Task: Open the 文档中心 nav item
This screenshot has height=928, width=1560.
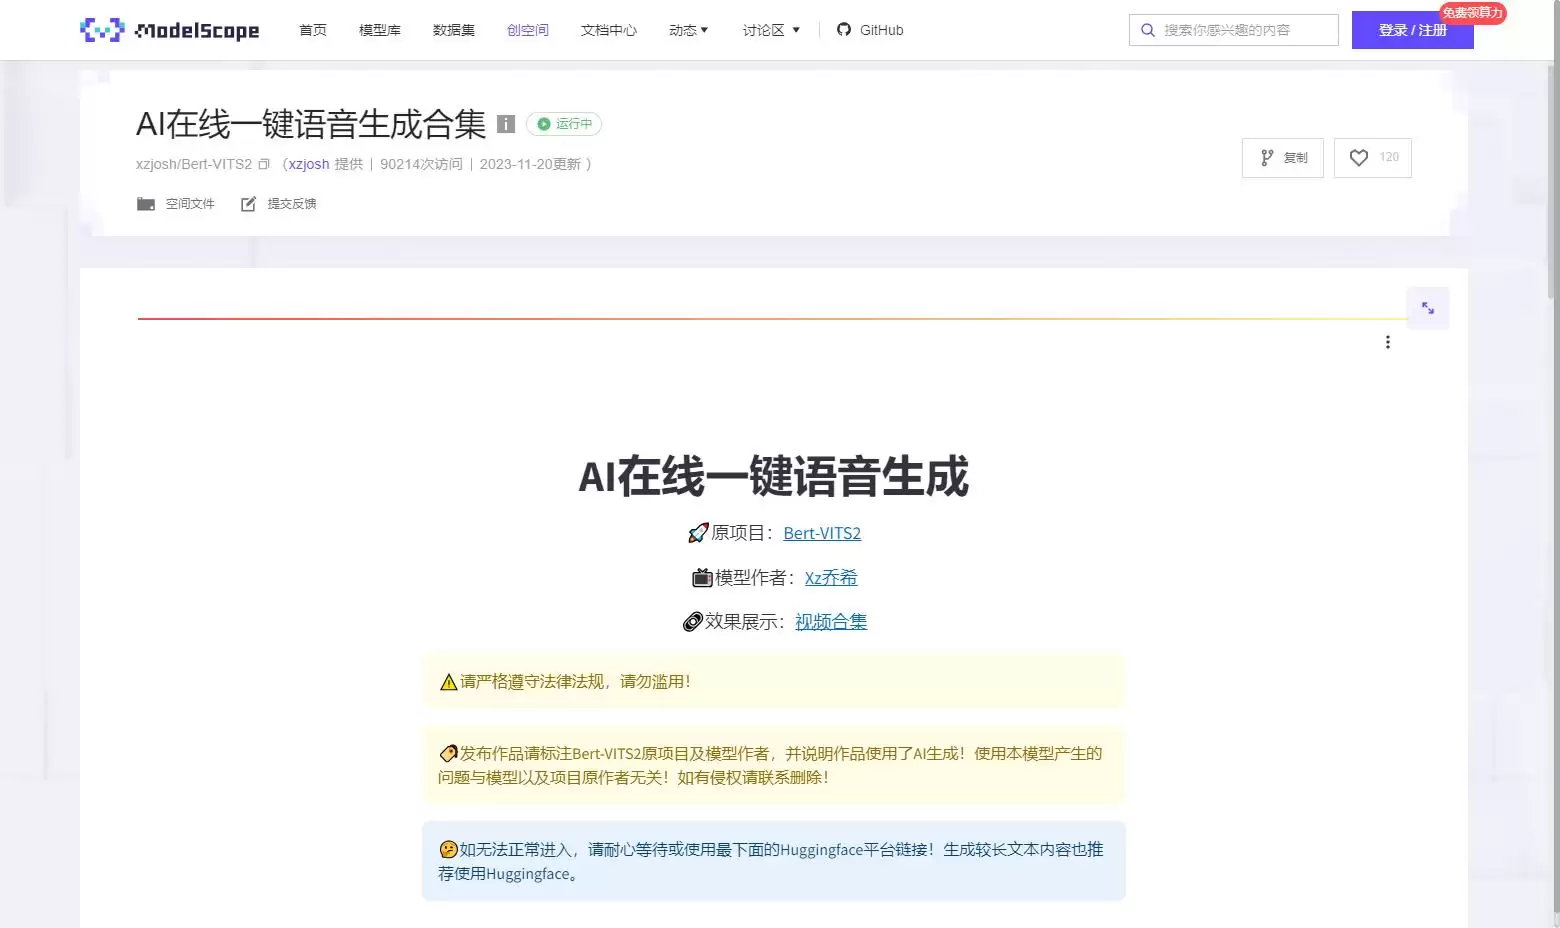Action: (x=609, y=30)
